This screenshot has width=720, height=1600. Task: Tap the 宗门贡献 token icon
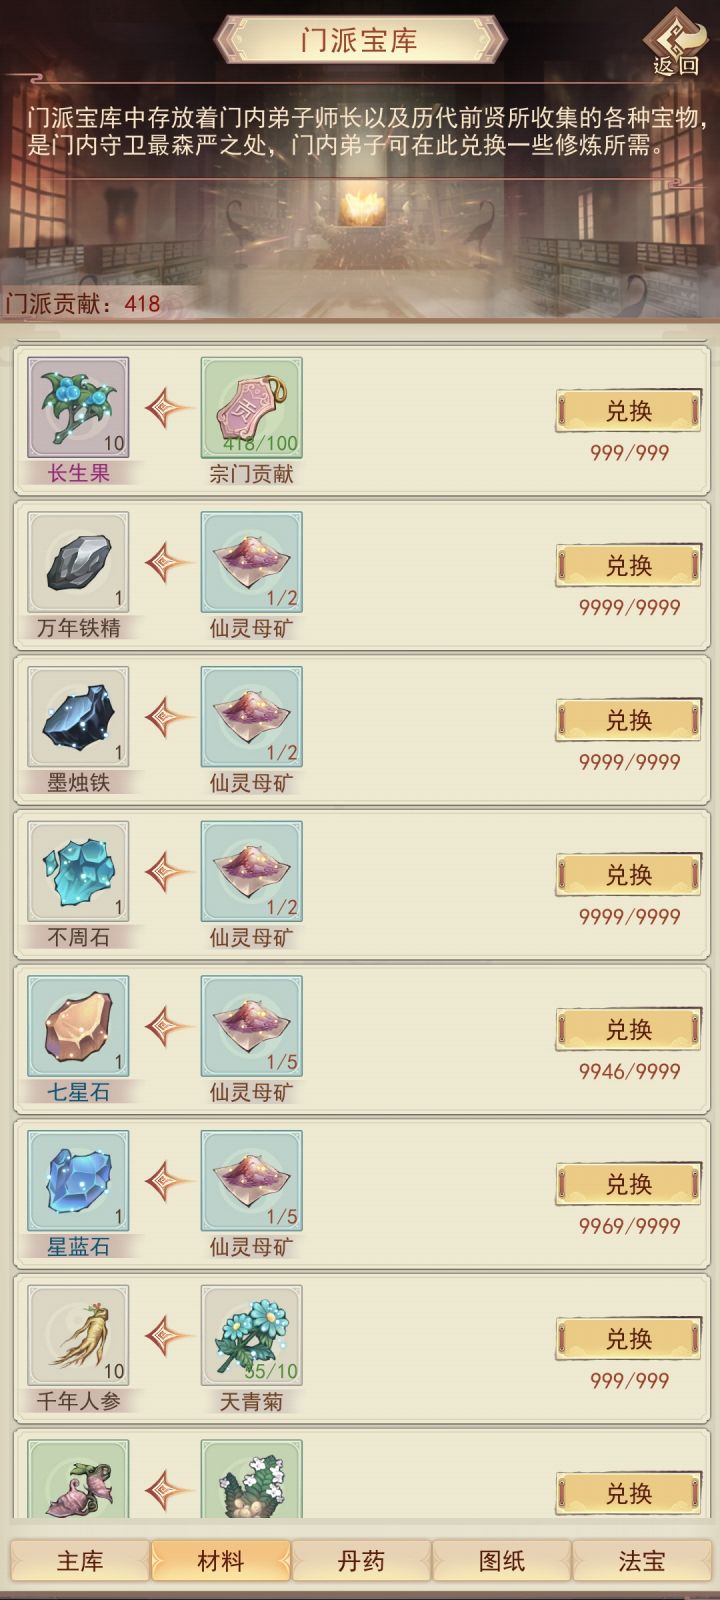pos(252,408)
